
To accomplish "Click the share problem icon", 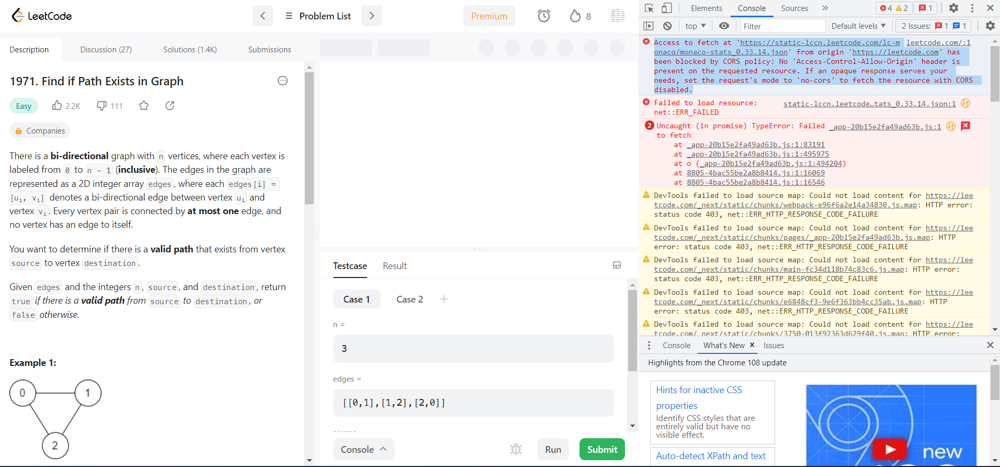I will (170, 105).
